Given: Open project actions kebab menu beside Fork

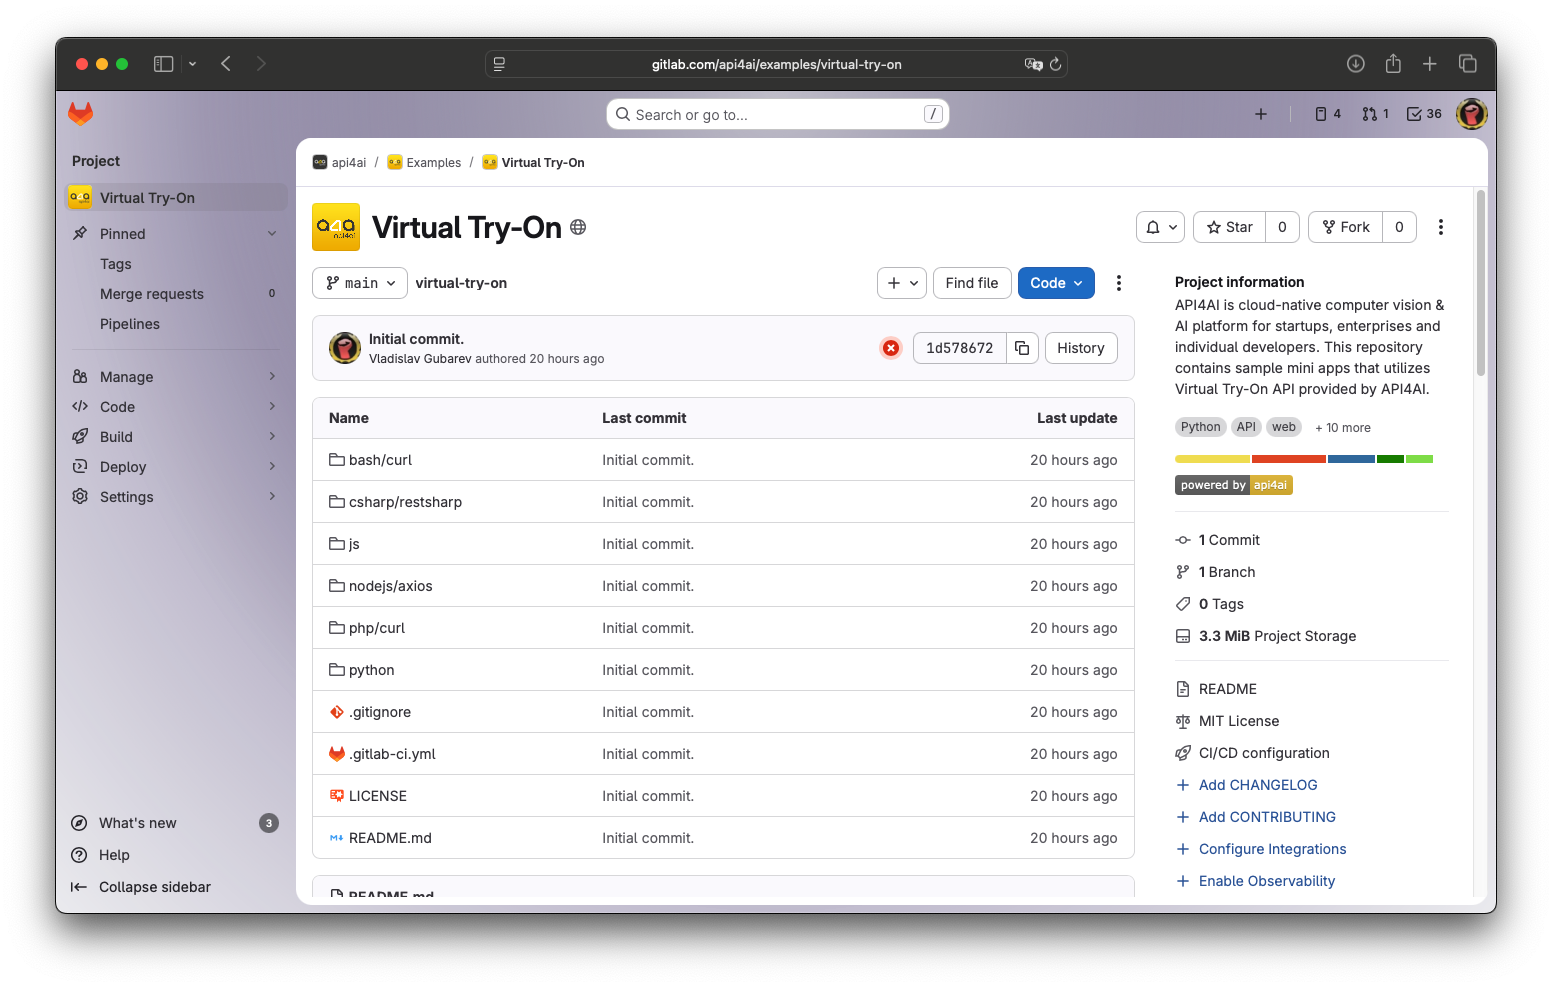Looking at the screenshot, I should click(1441, 227).
